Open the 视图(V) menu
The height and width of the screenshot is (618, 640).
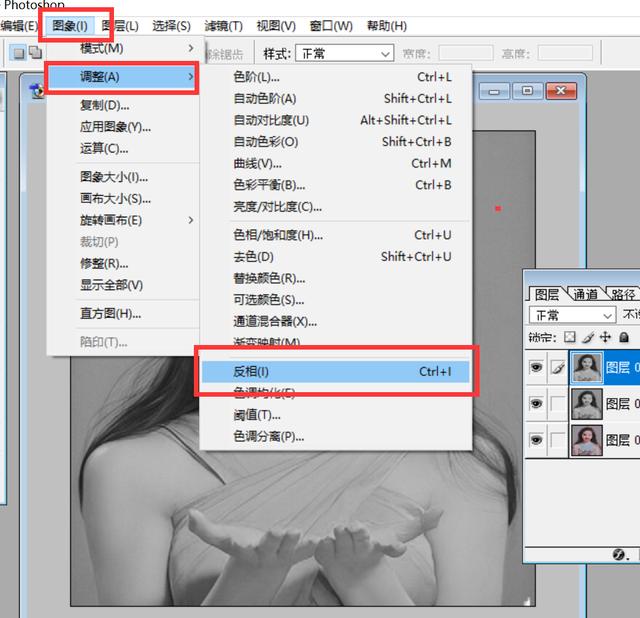[x=276, y=26]
